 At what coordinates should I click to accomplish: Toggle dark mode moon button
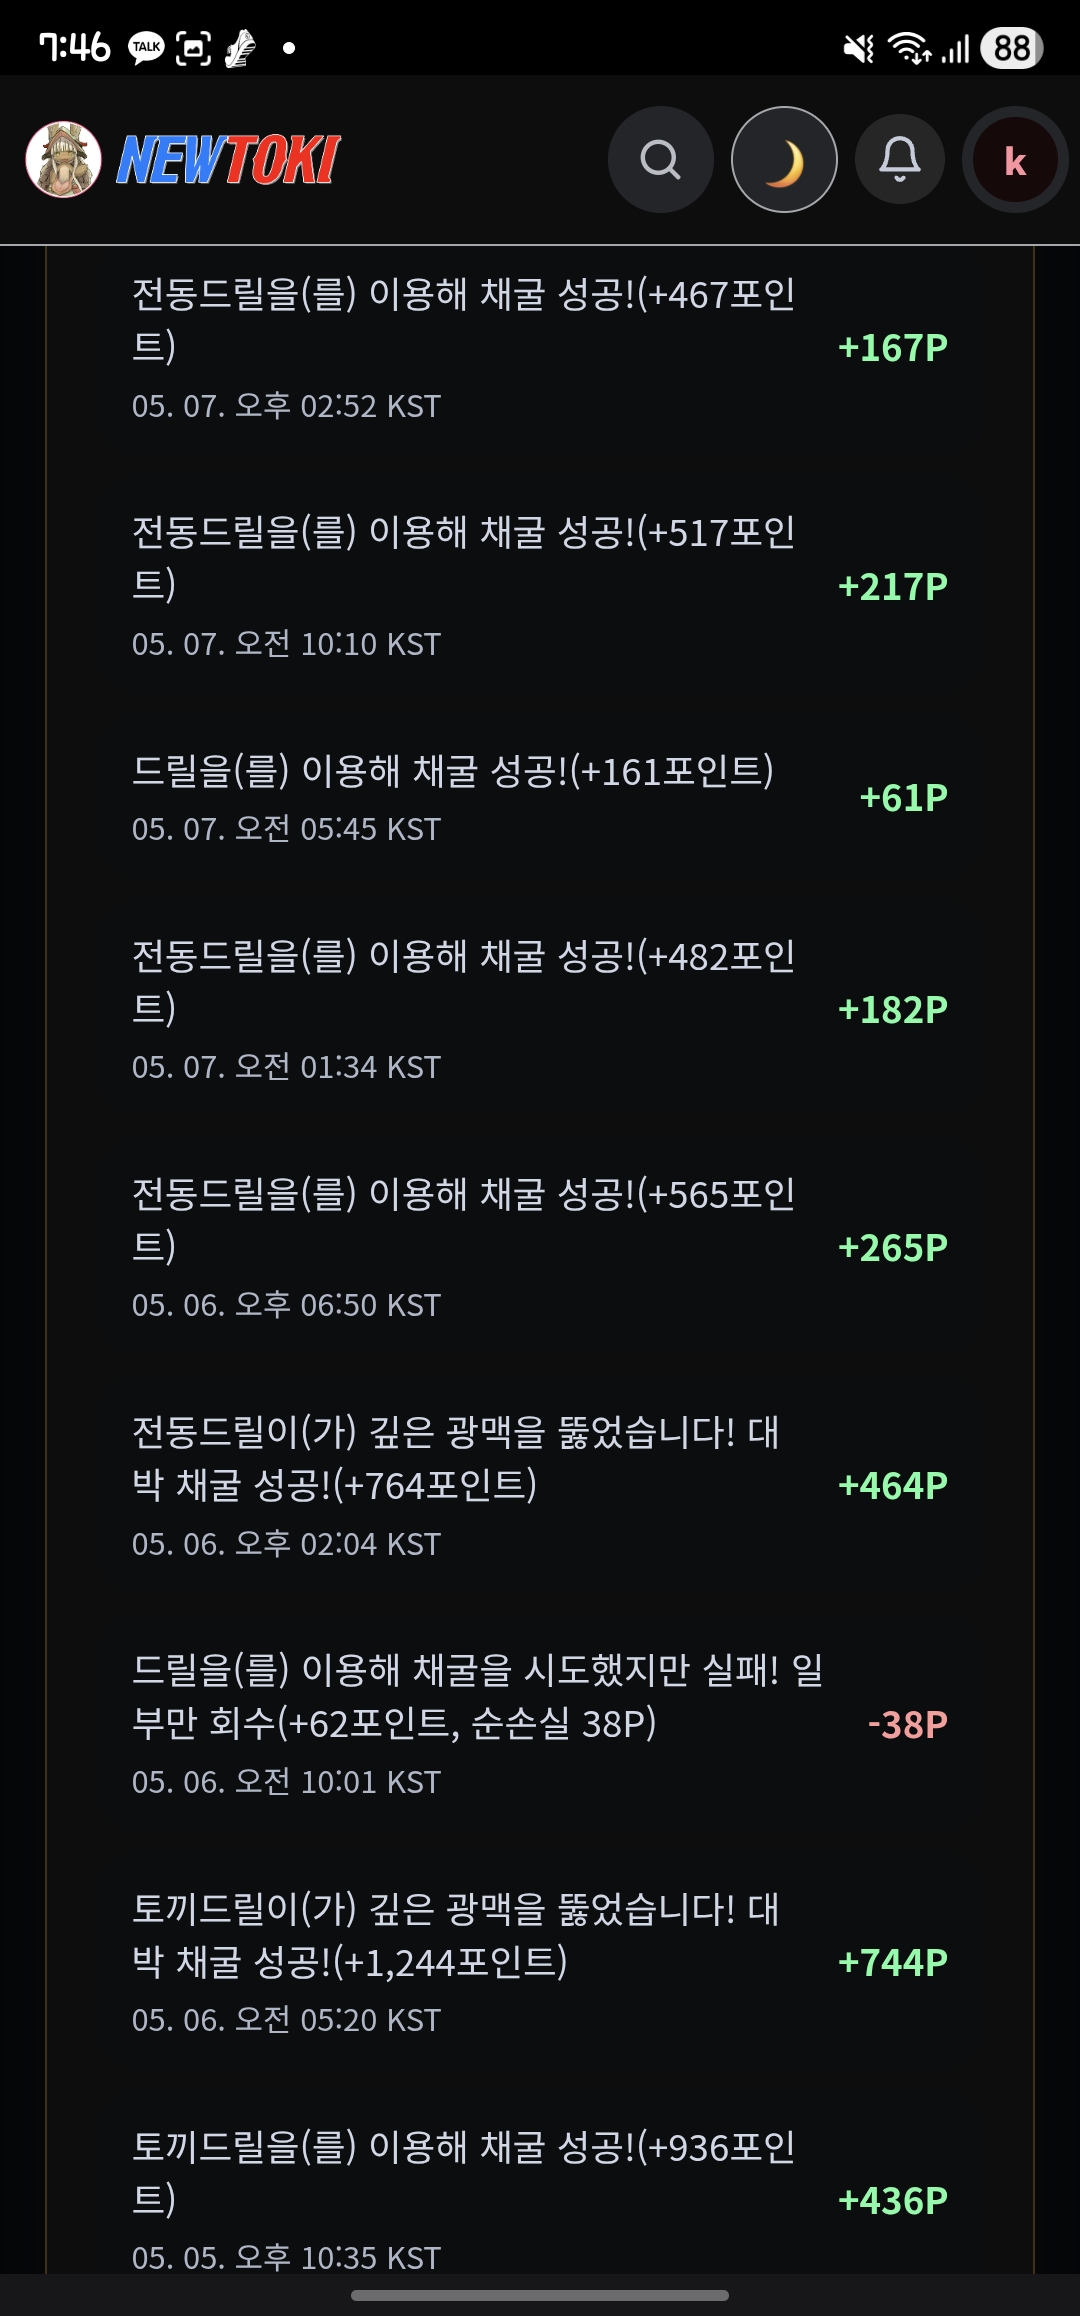click(x=784, y=160)
